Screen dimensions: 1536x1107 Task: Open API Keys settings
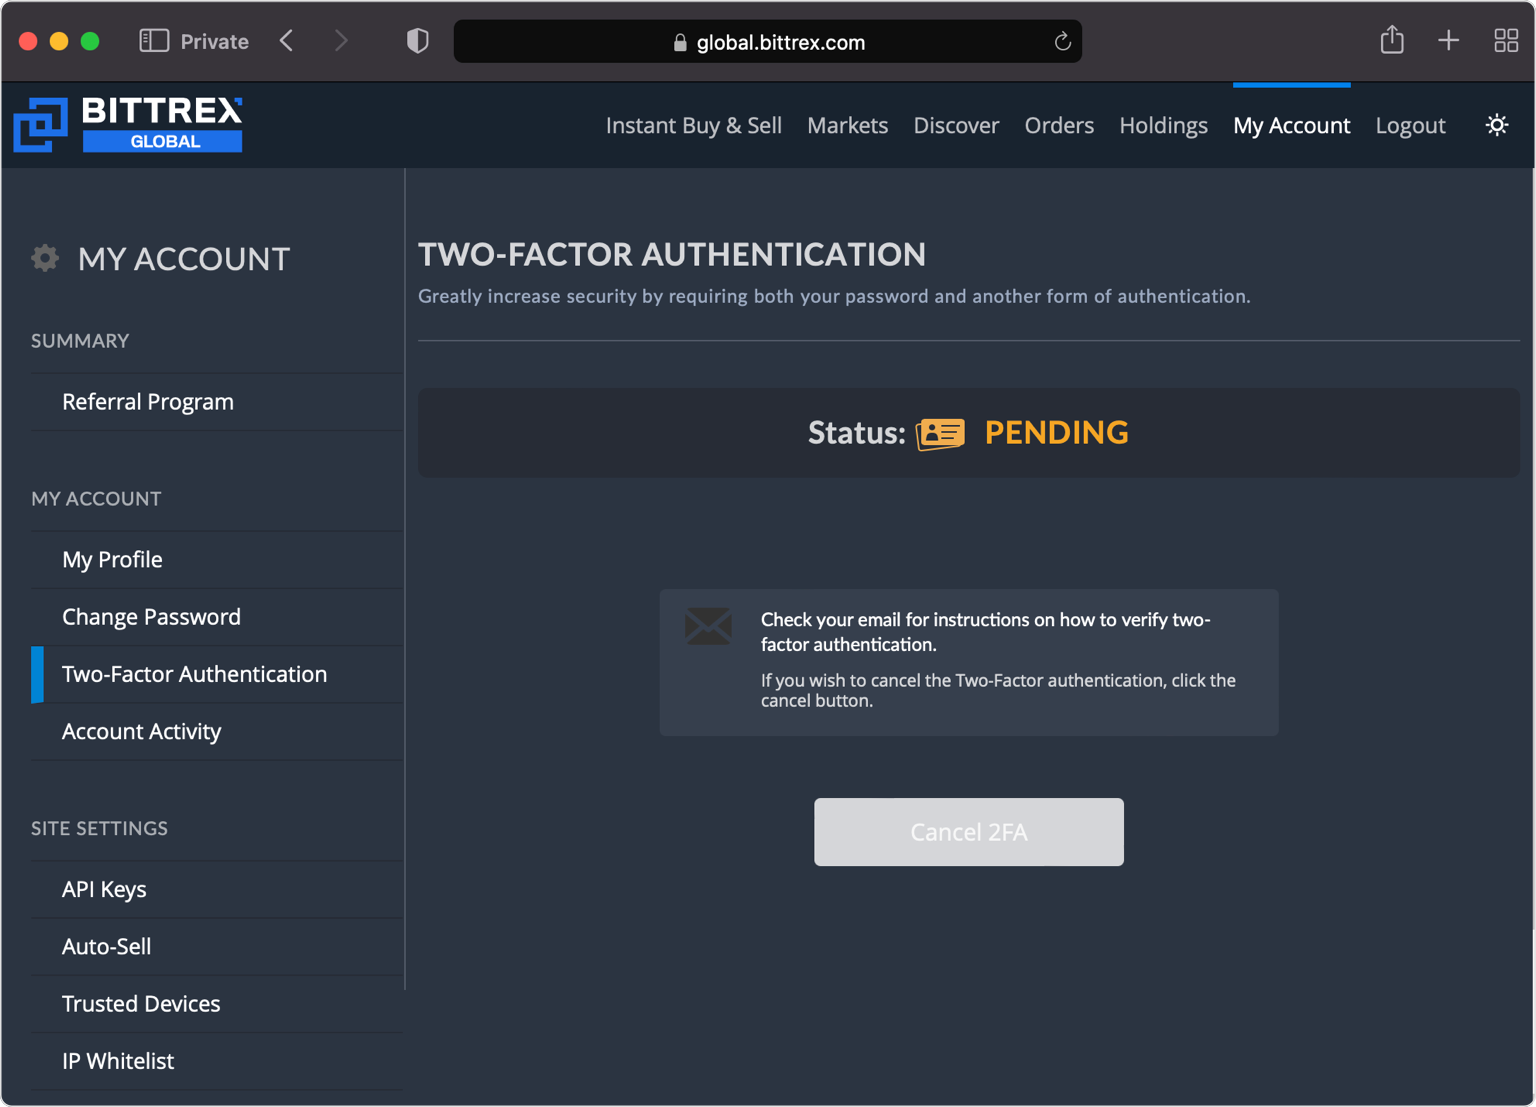(x=218, y=890)
